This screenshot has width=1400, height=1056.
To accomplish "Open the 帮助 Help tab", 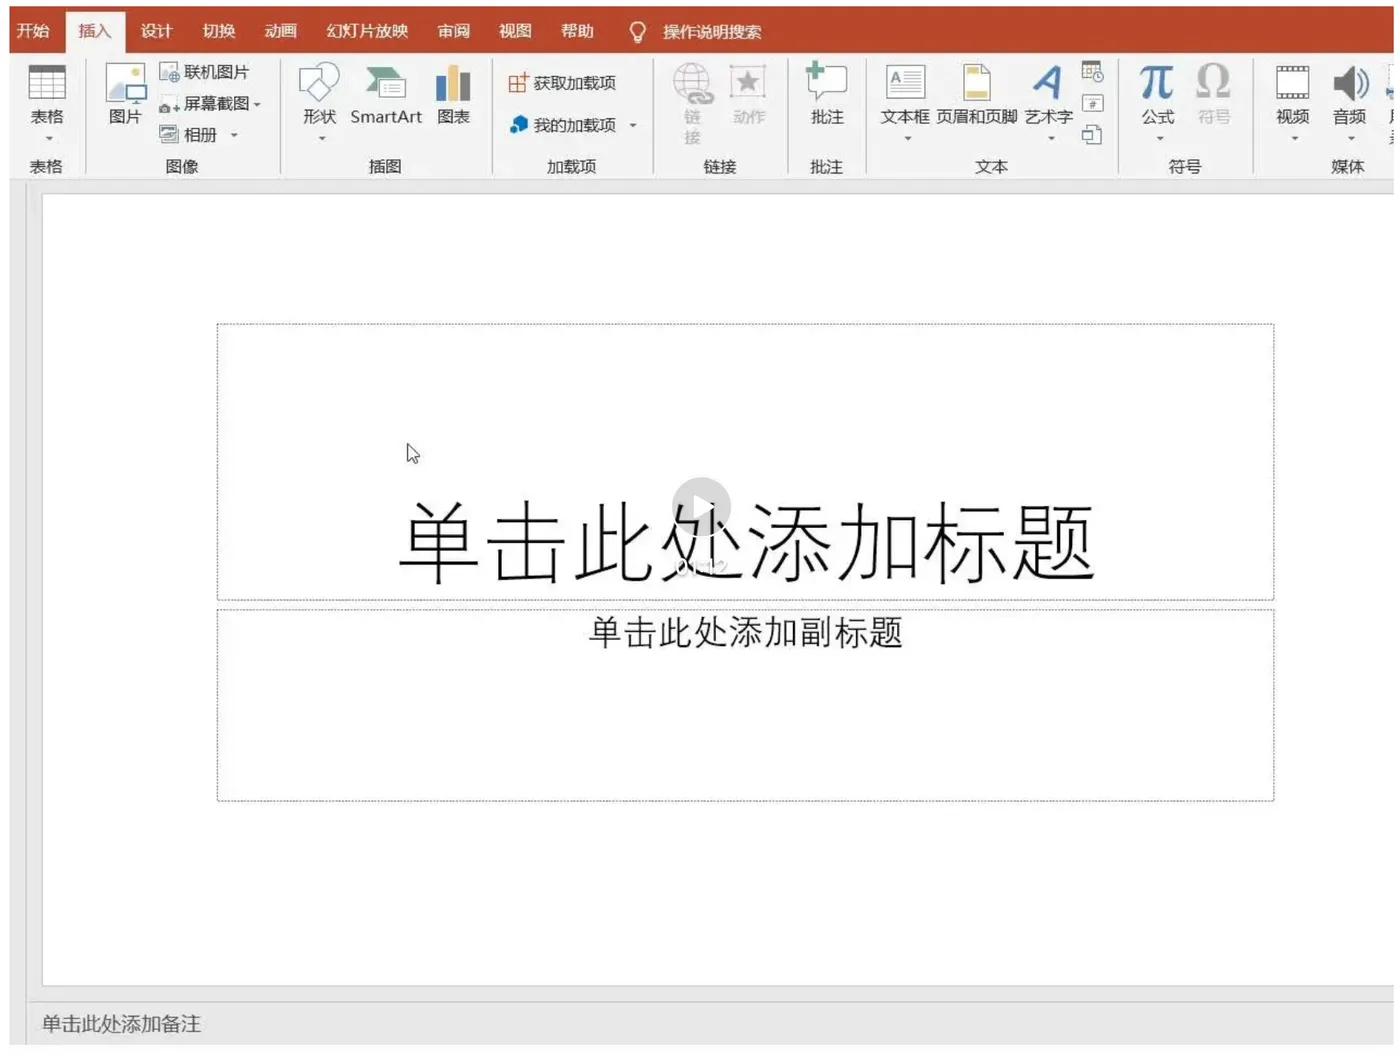I will 578,31.
